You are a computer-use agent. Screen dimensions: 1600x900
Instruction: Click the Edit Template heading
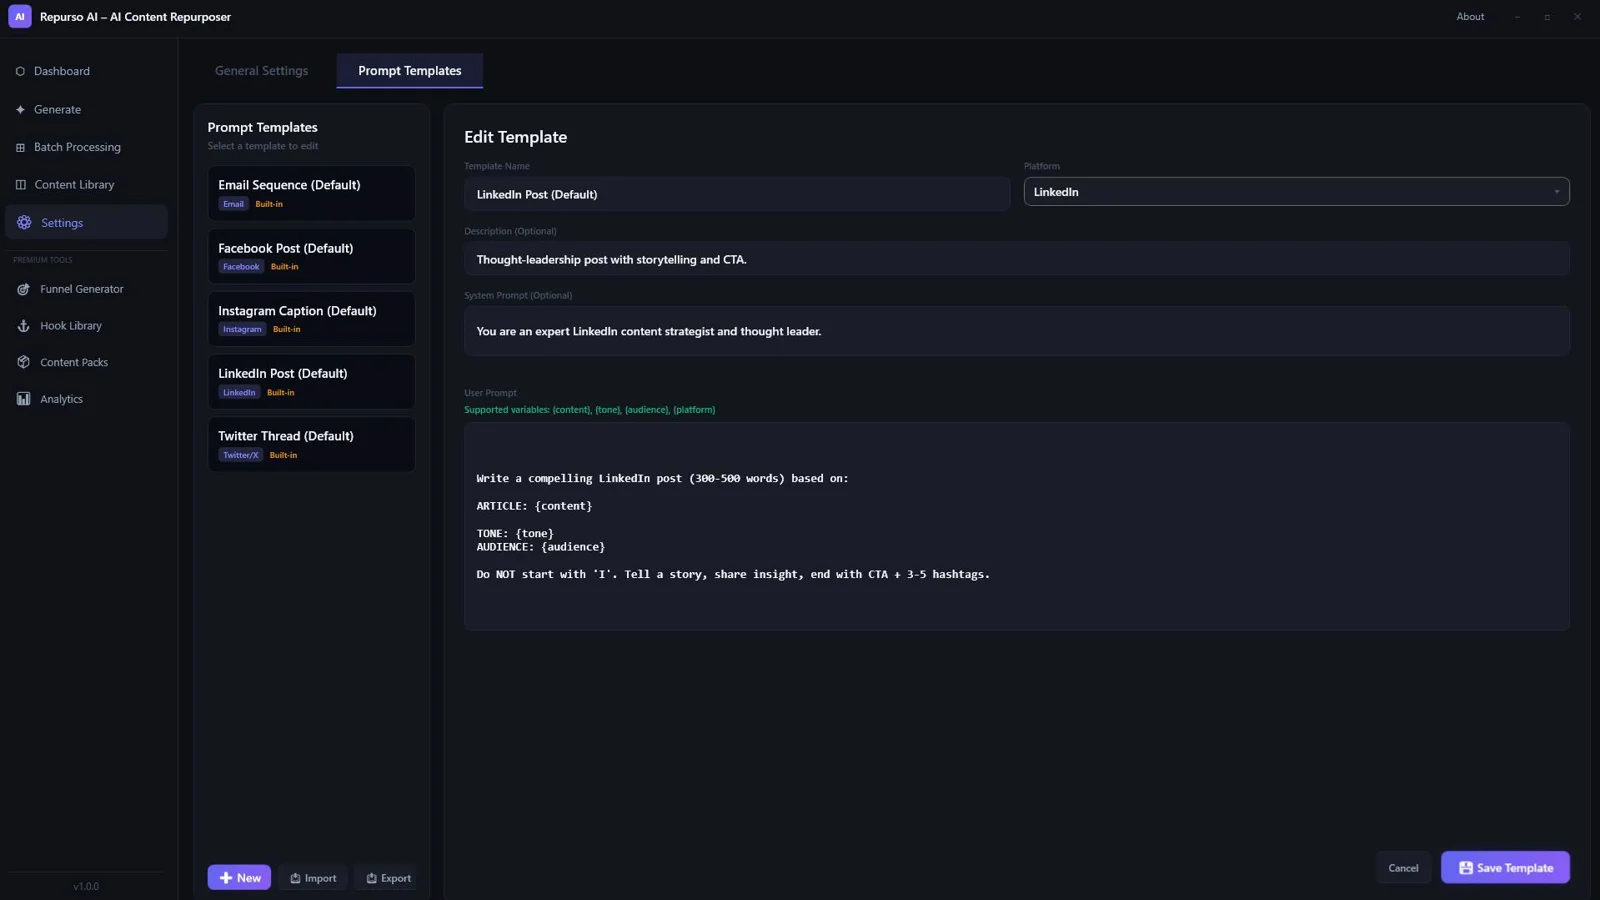click(x=515, y=137)
